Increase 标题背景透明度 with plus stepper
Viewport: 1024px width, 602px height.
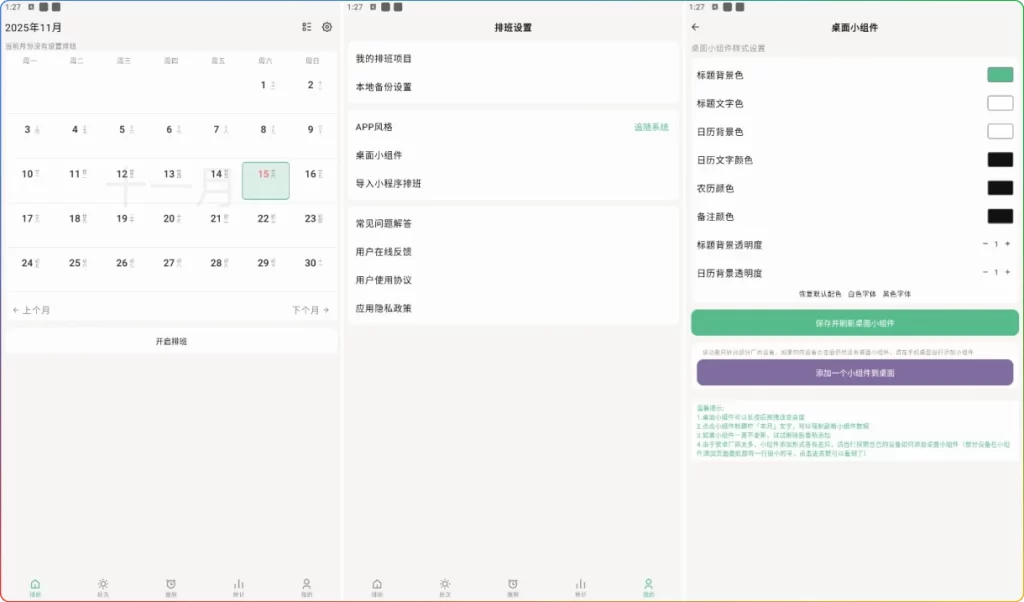coord(1007,243)
